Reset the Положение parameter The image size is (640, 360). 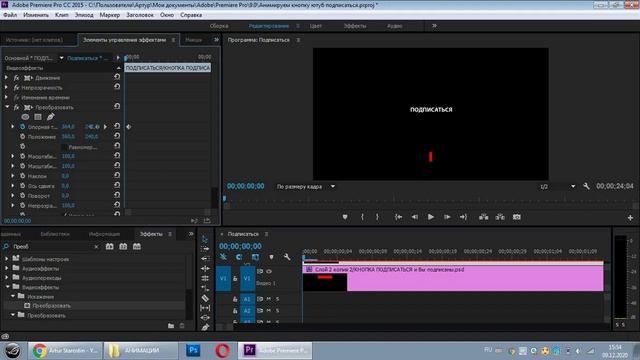(x=117, y=136)
